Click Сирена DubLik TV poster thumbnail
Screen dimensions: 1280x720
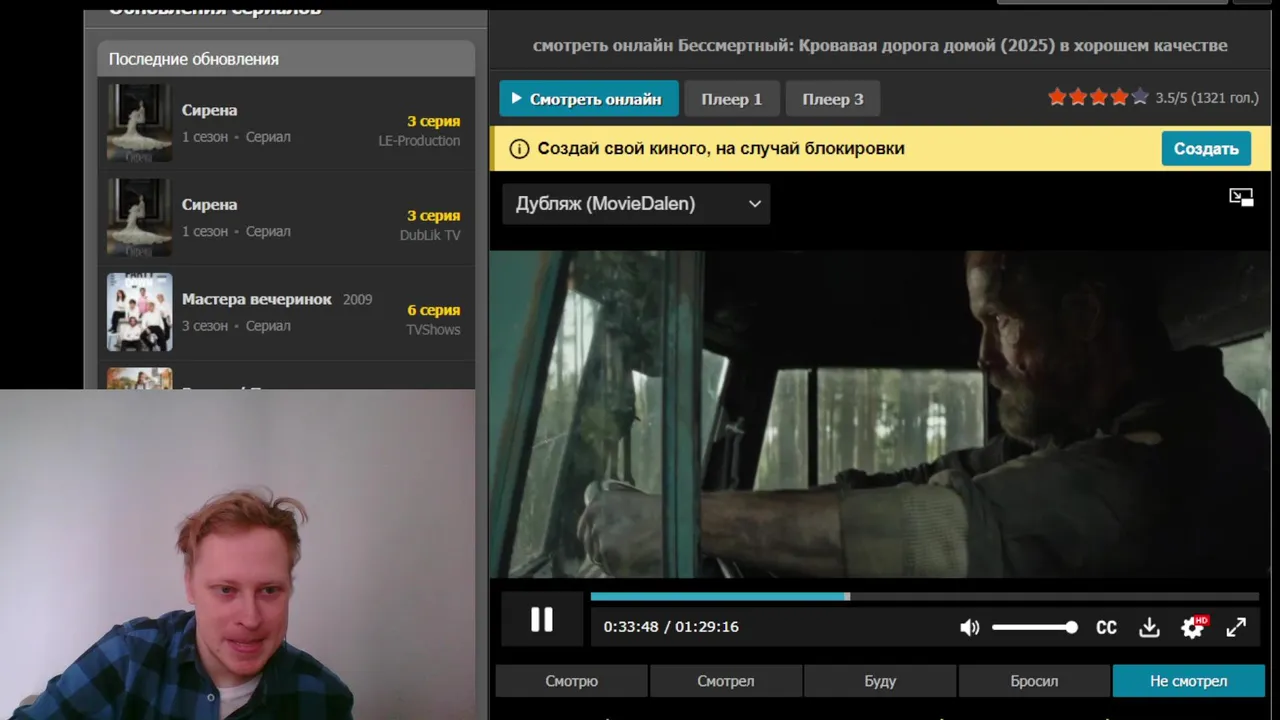140,218
